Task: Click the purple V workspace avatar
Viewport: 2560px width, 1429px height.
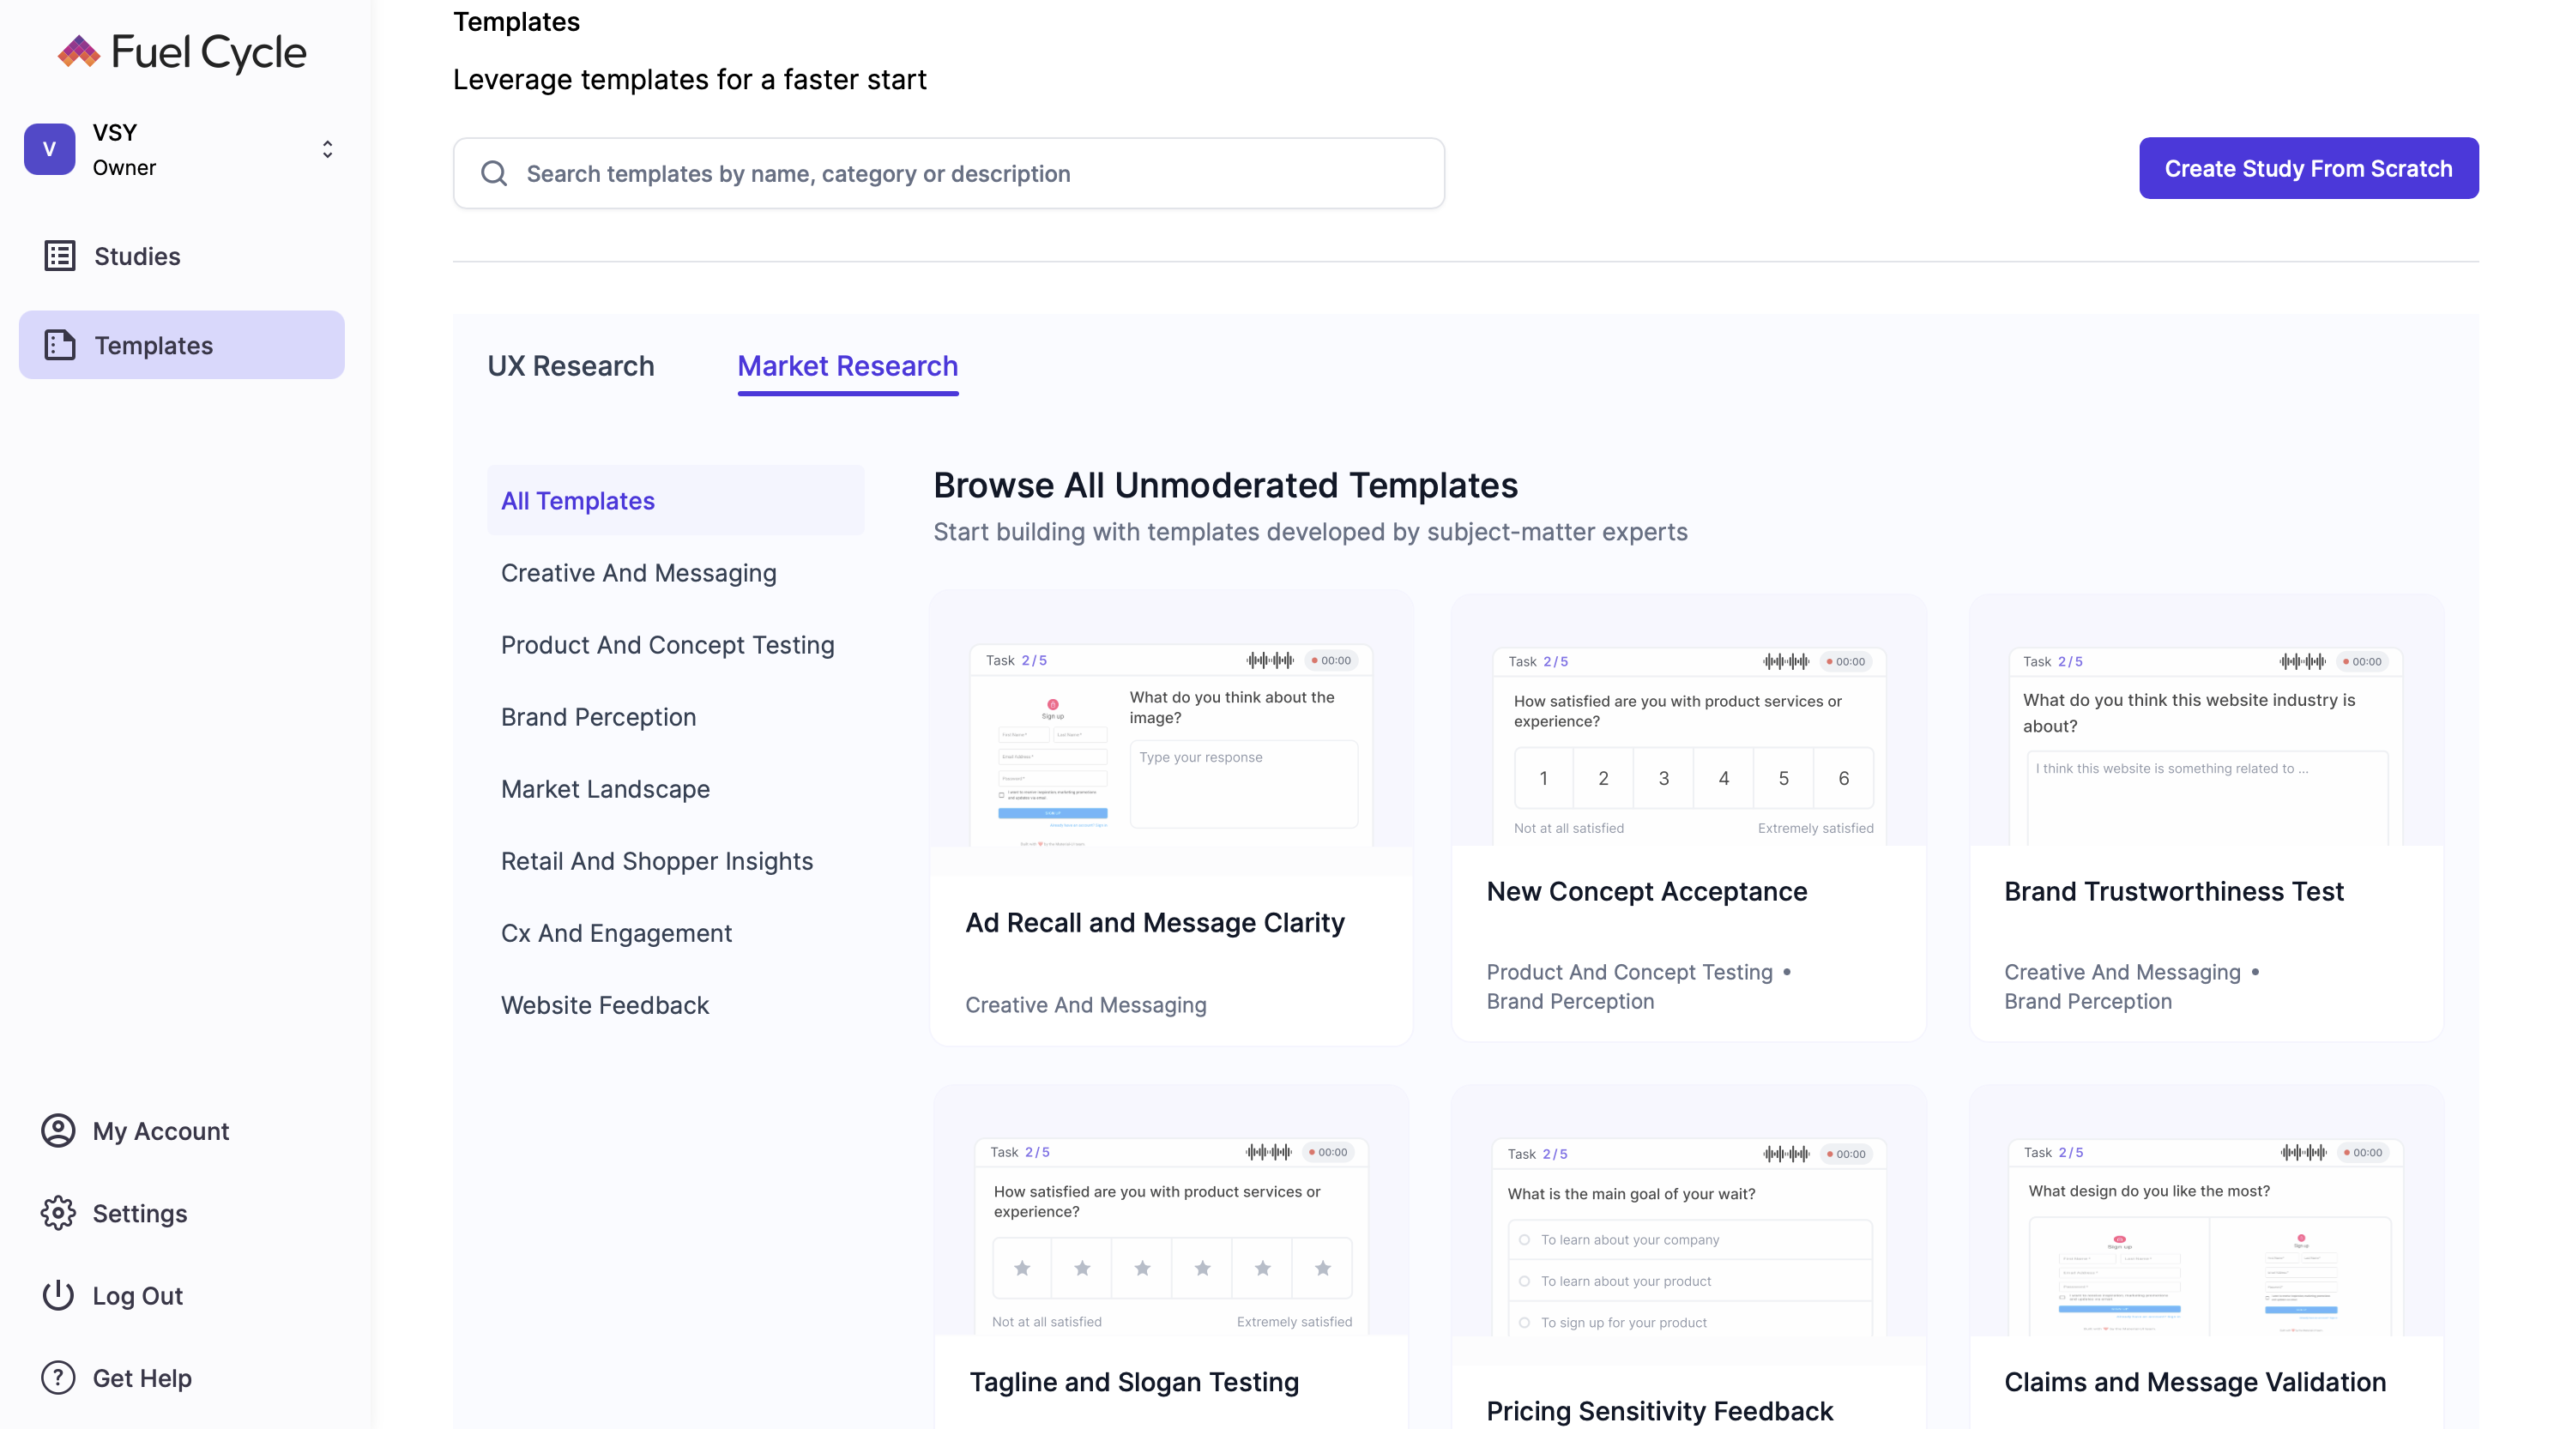Action: (x=49, y=149)
